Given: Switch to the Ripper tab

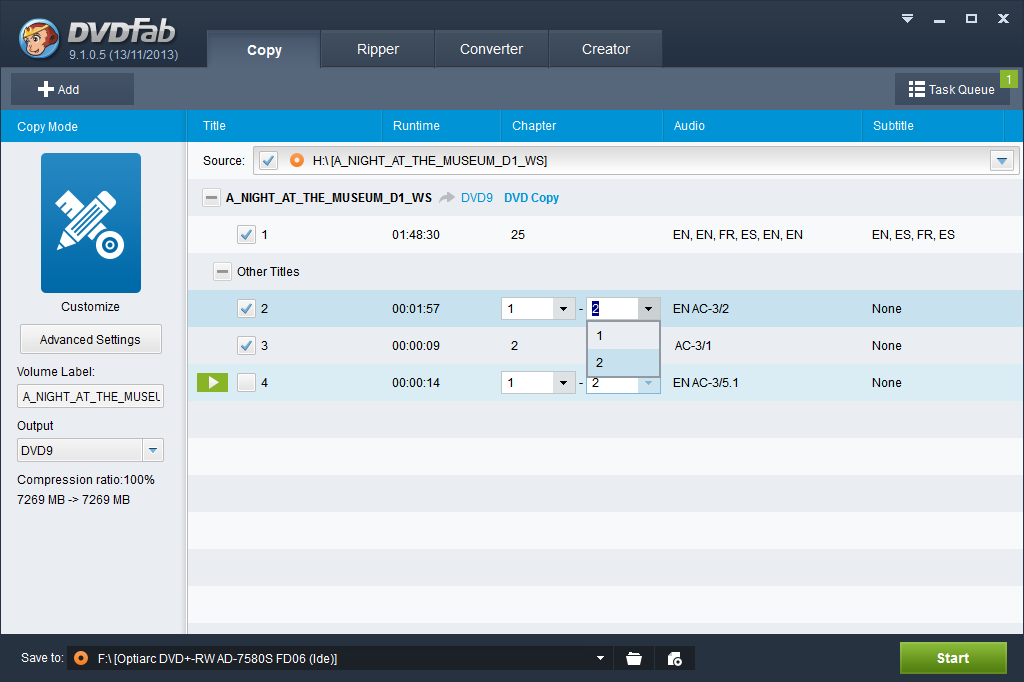Looking at the screenshot, I should [377, 49].
